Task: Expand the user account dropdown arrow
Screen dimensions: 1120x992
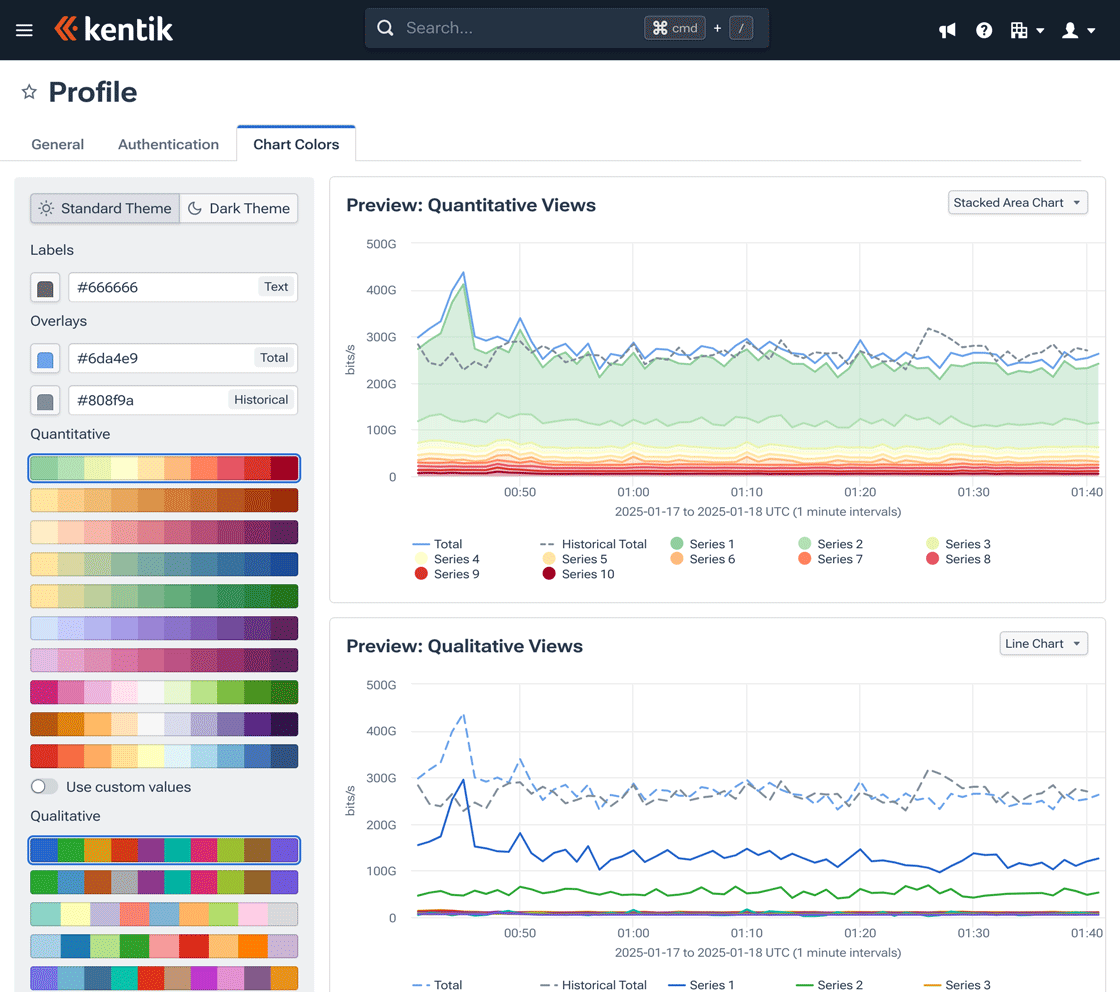Action: click(x=1090, y=30)
